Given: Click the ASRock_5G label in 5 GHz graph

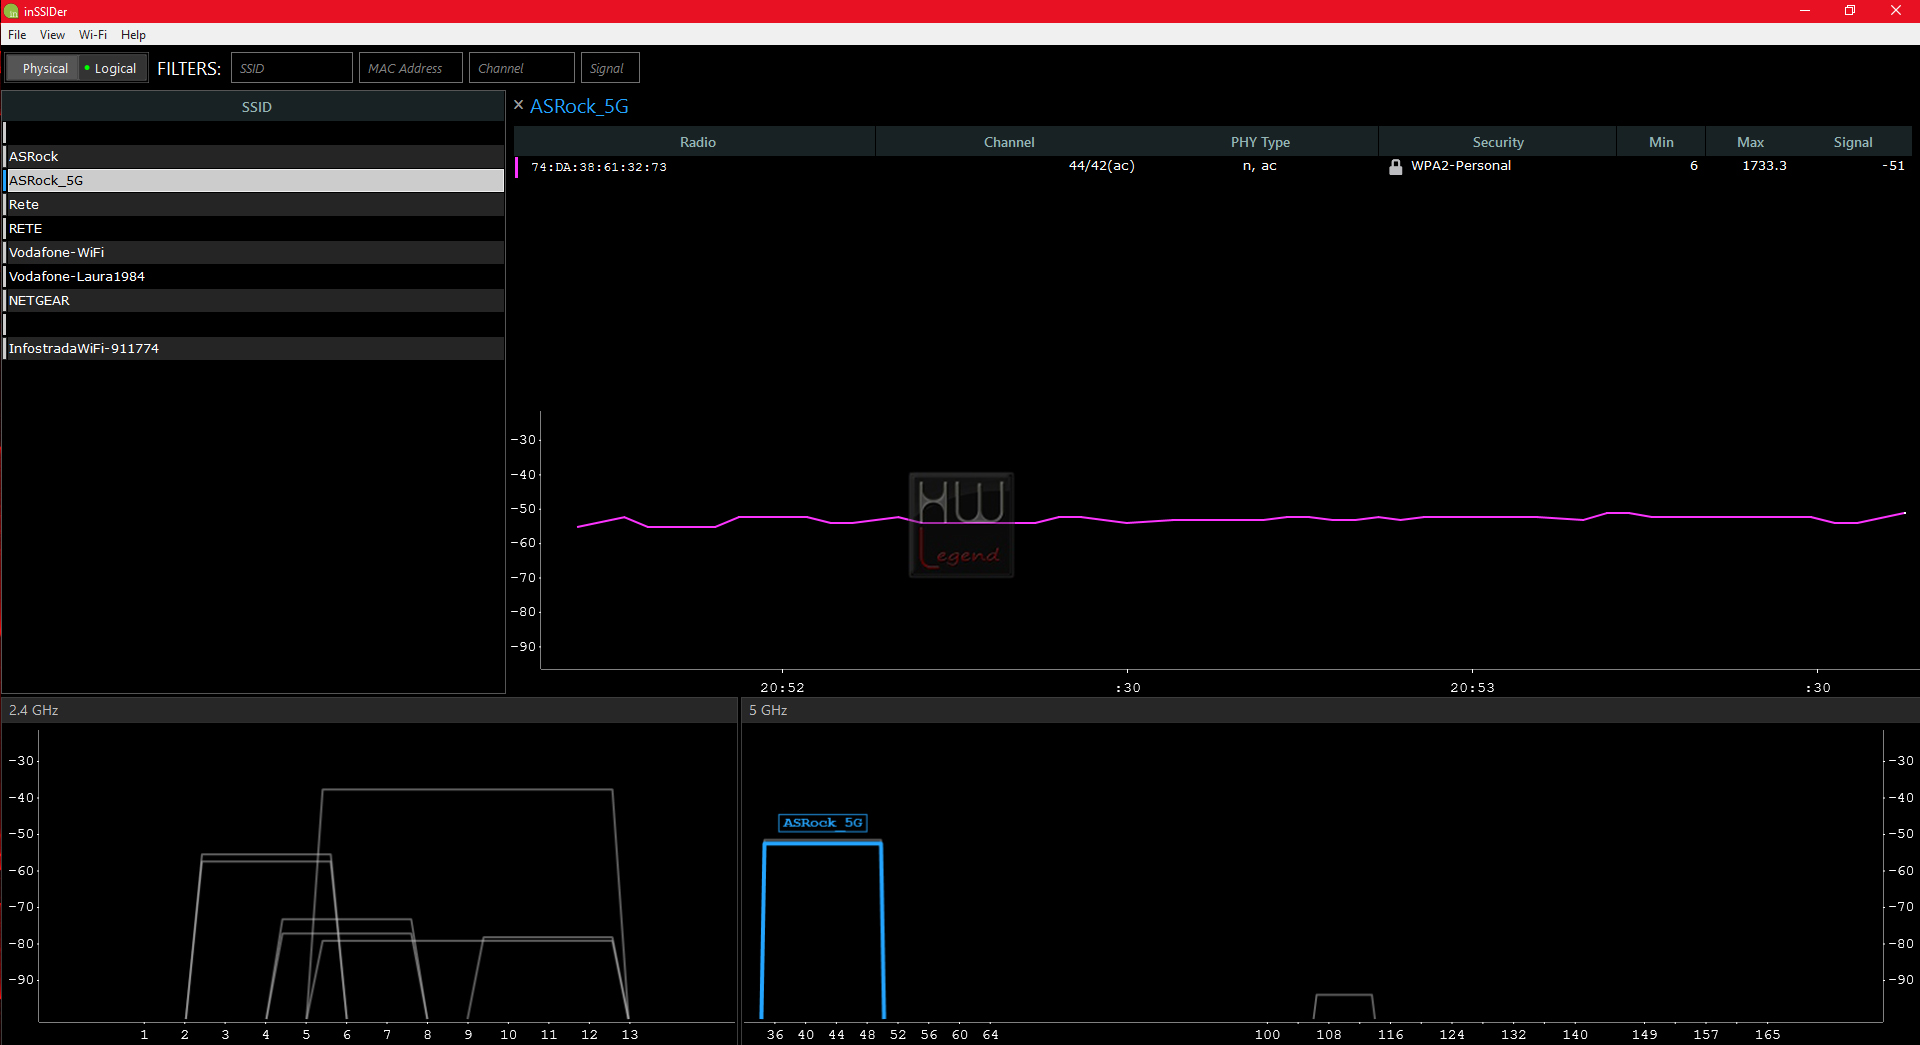Looking at the screenshot, I should tap(822, 823).
